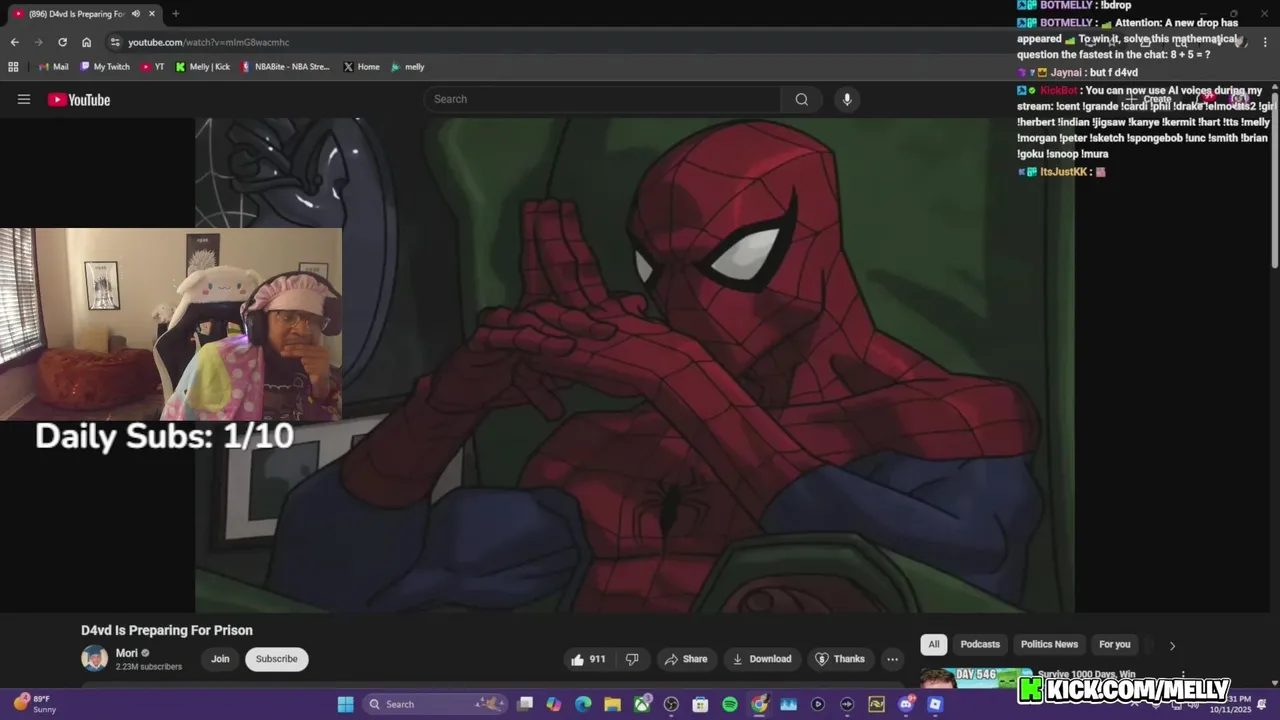Screen dimensions: 1280x720
Task: Open Mori's channel avatar
Action: coord(94,658)
